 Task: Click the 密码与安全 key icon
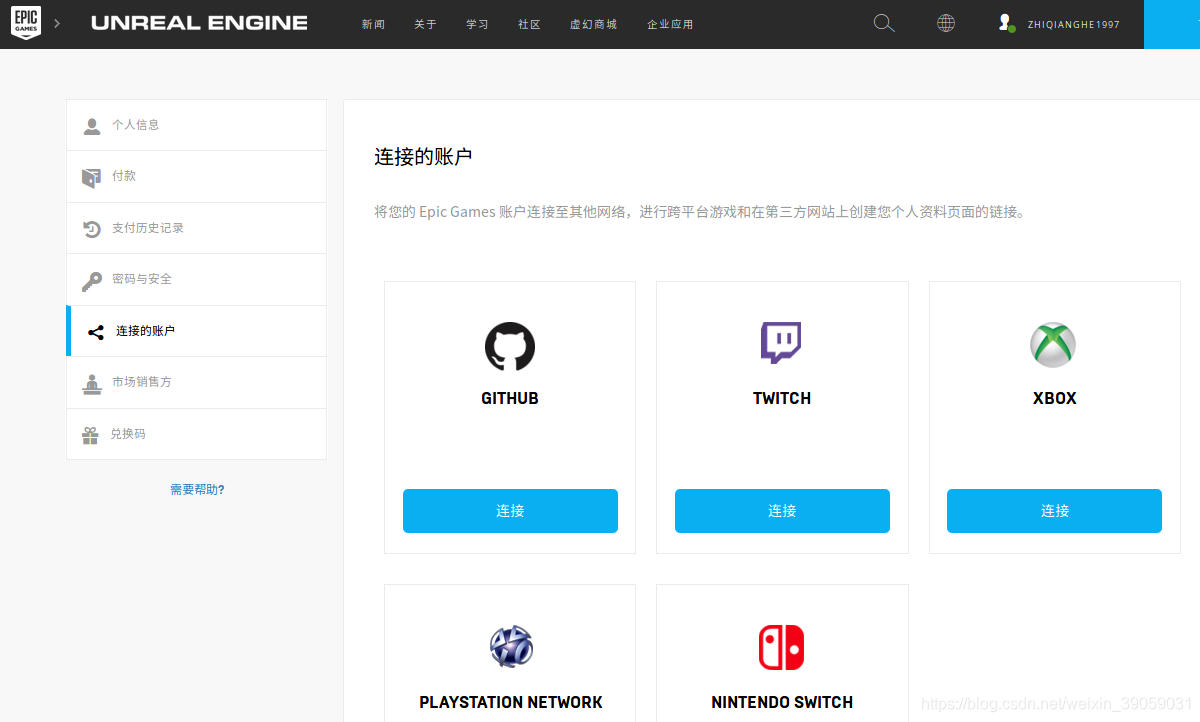coord(92,281)
